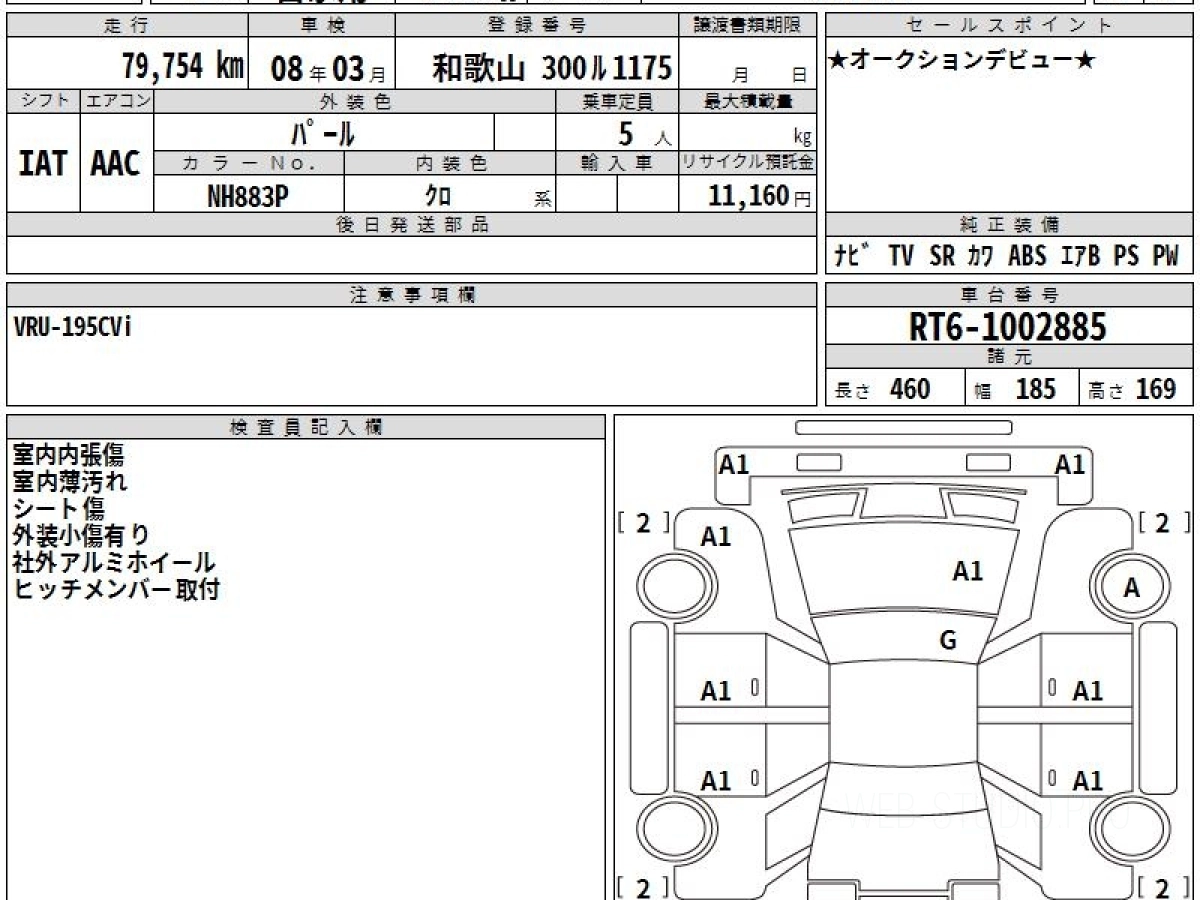Click the exterior color value パール
The height and width of the screenshot is (900, 1200).
pyautogui.click(x=323, y=132)
